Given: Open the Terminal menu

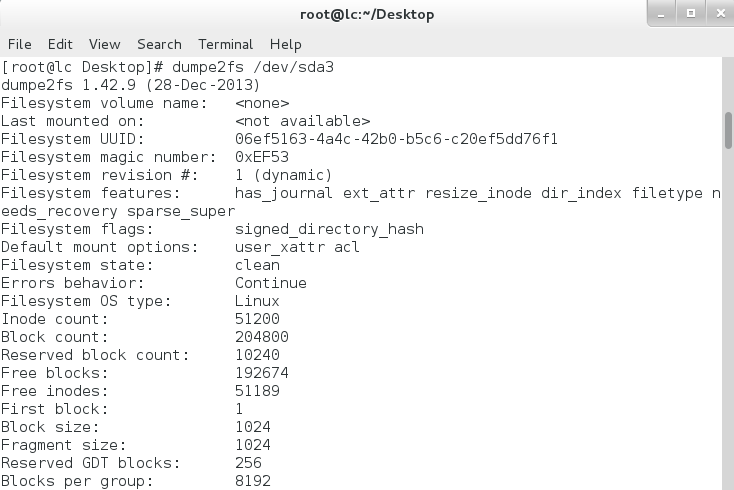Looking at the screenshot, I should (225, 44).
